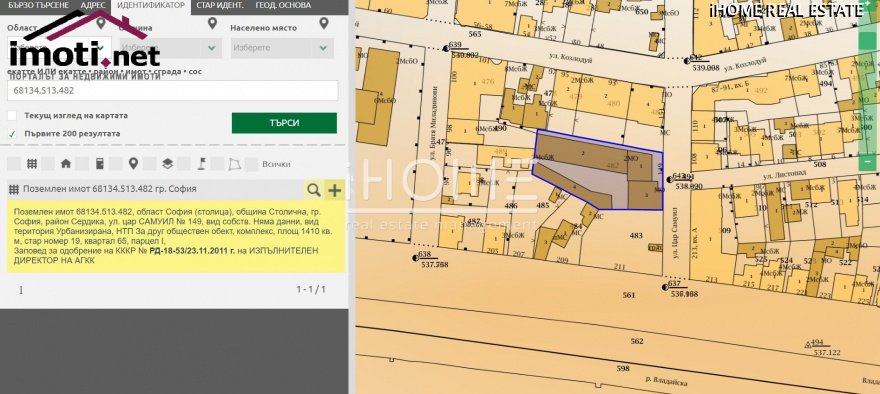This screenshot has height=394, width=880.
Task: Click the flag geodetic point filter icon
Action: pos(201,164)
